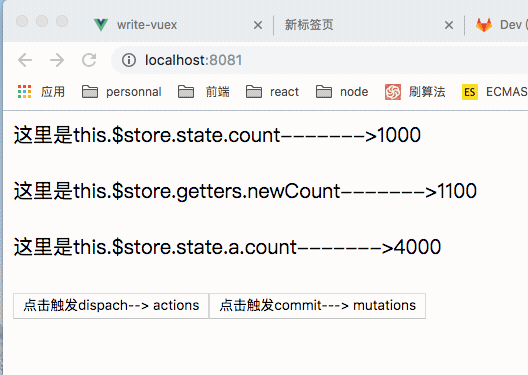Viewport: 528px width, 375px height.
Task: Open the personnal bookmarks folder
Action: 122,92
